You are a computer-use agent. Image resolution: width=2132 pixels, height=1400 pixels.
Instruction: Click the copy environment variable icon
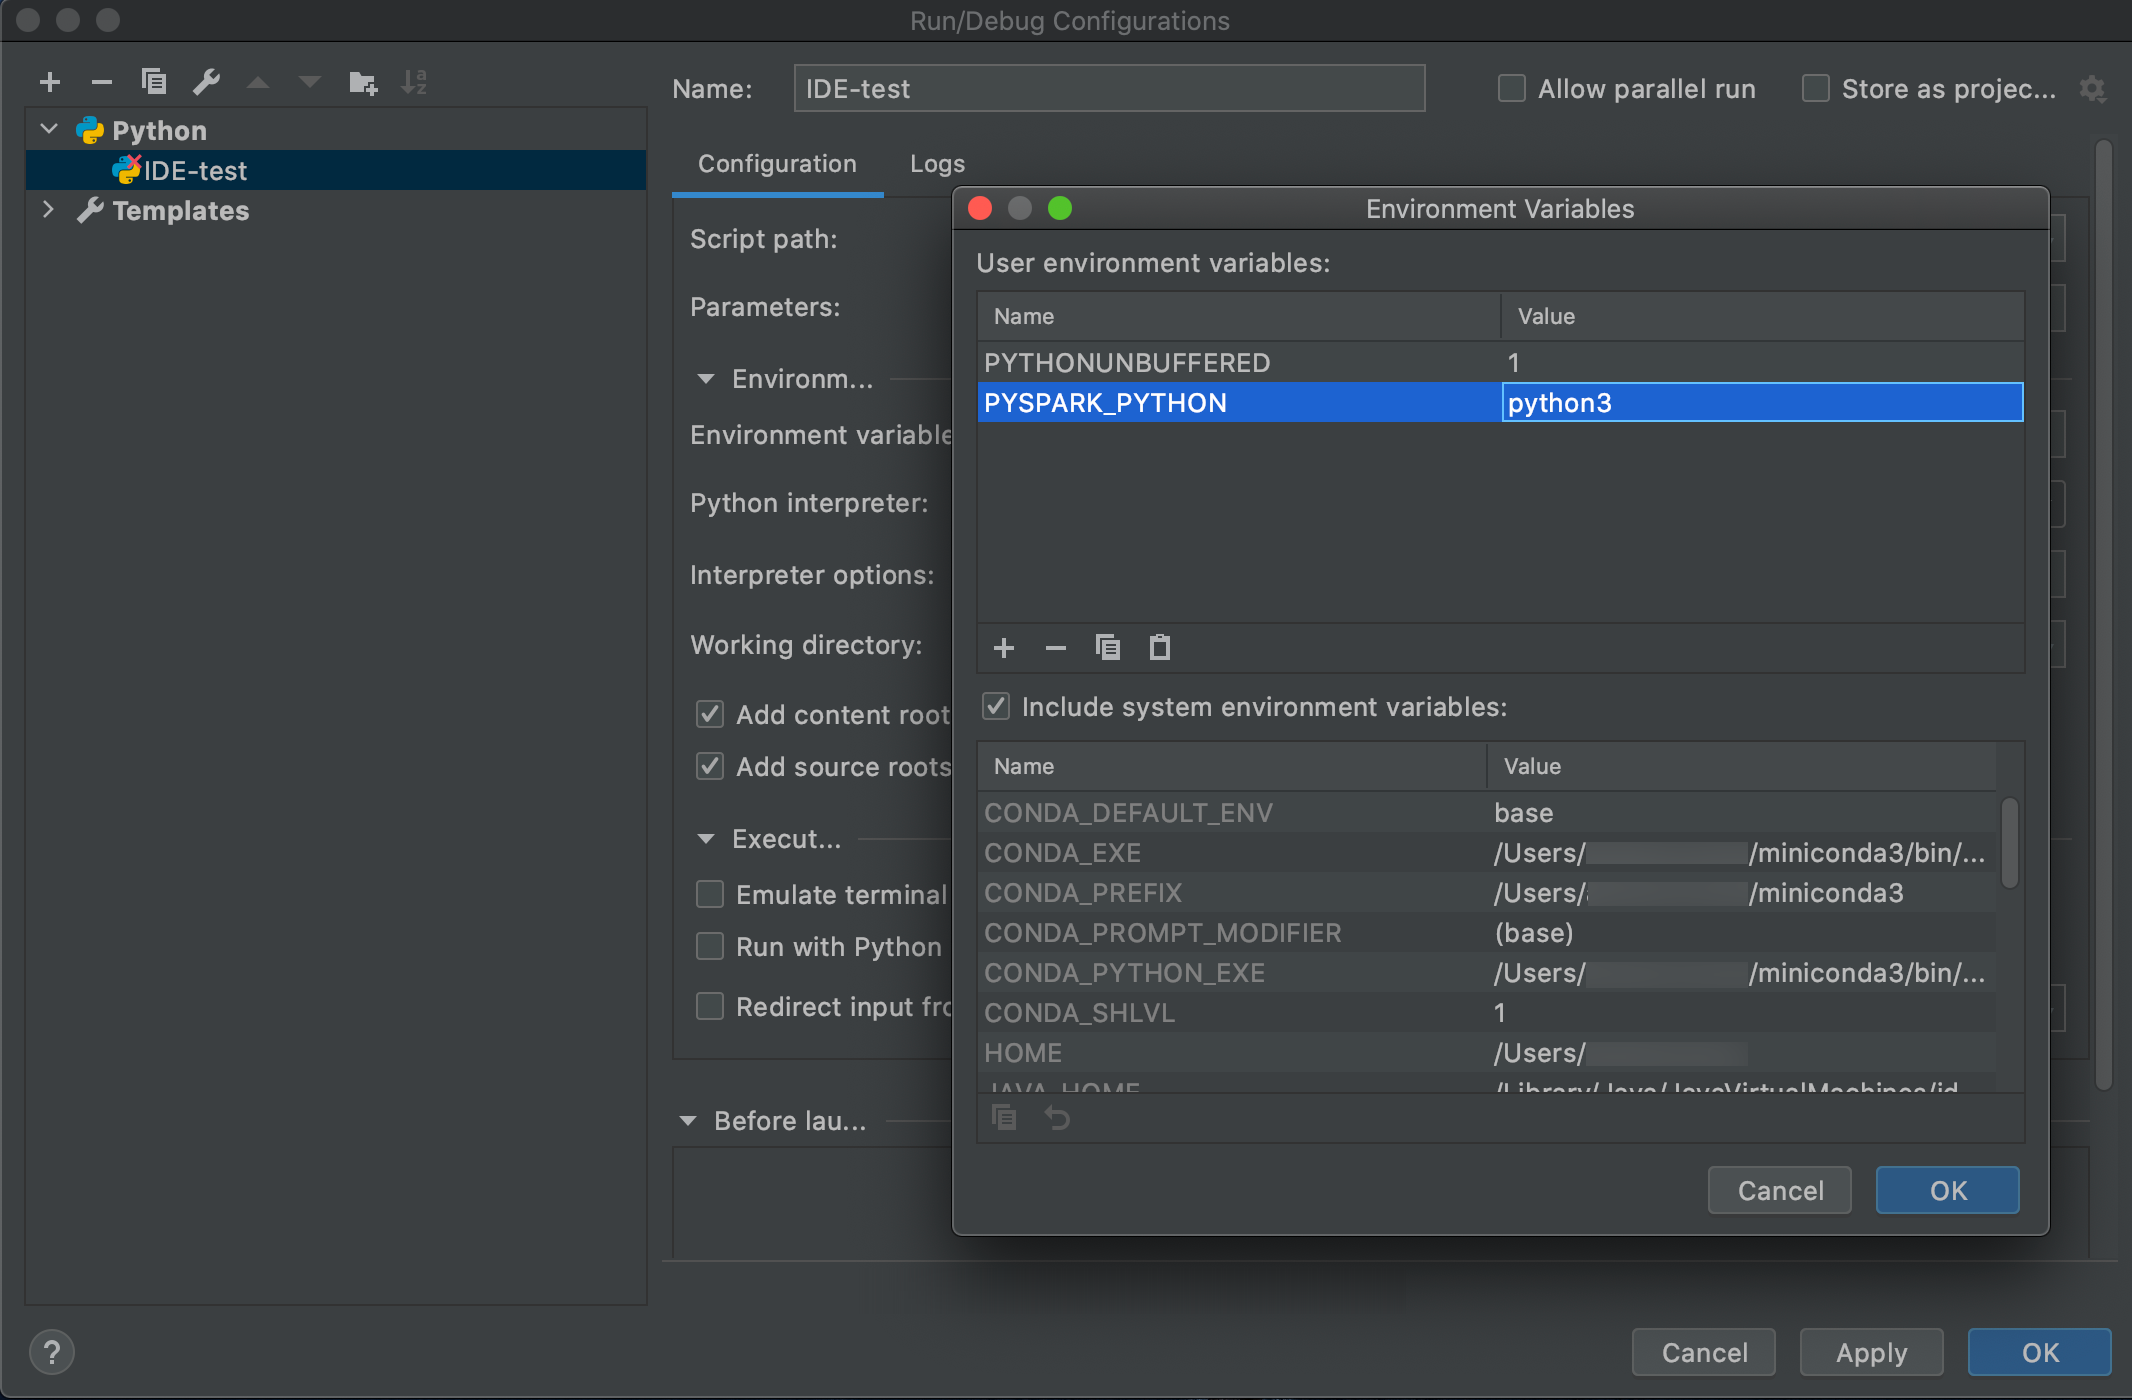(1109, 647)
